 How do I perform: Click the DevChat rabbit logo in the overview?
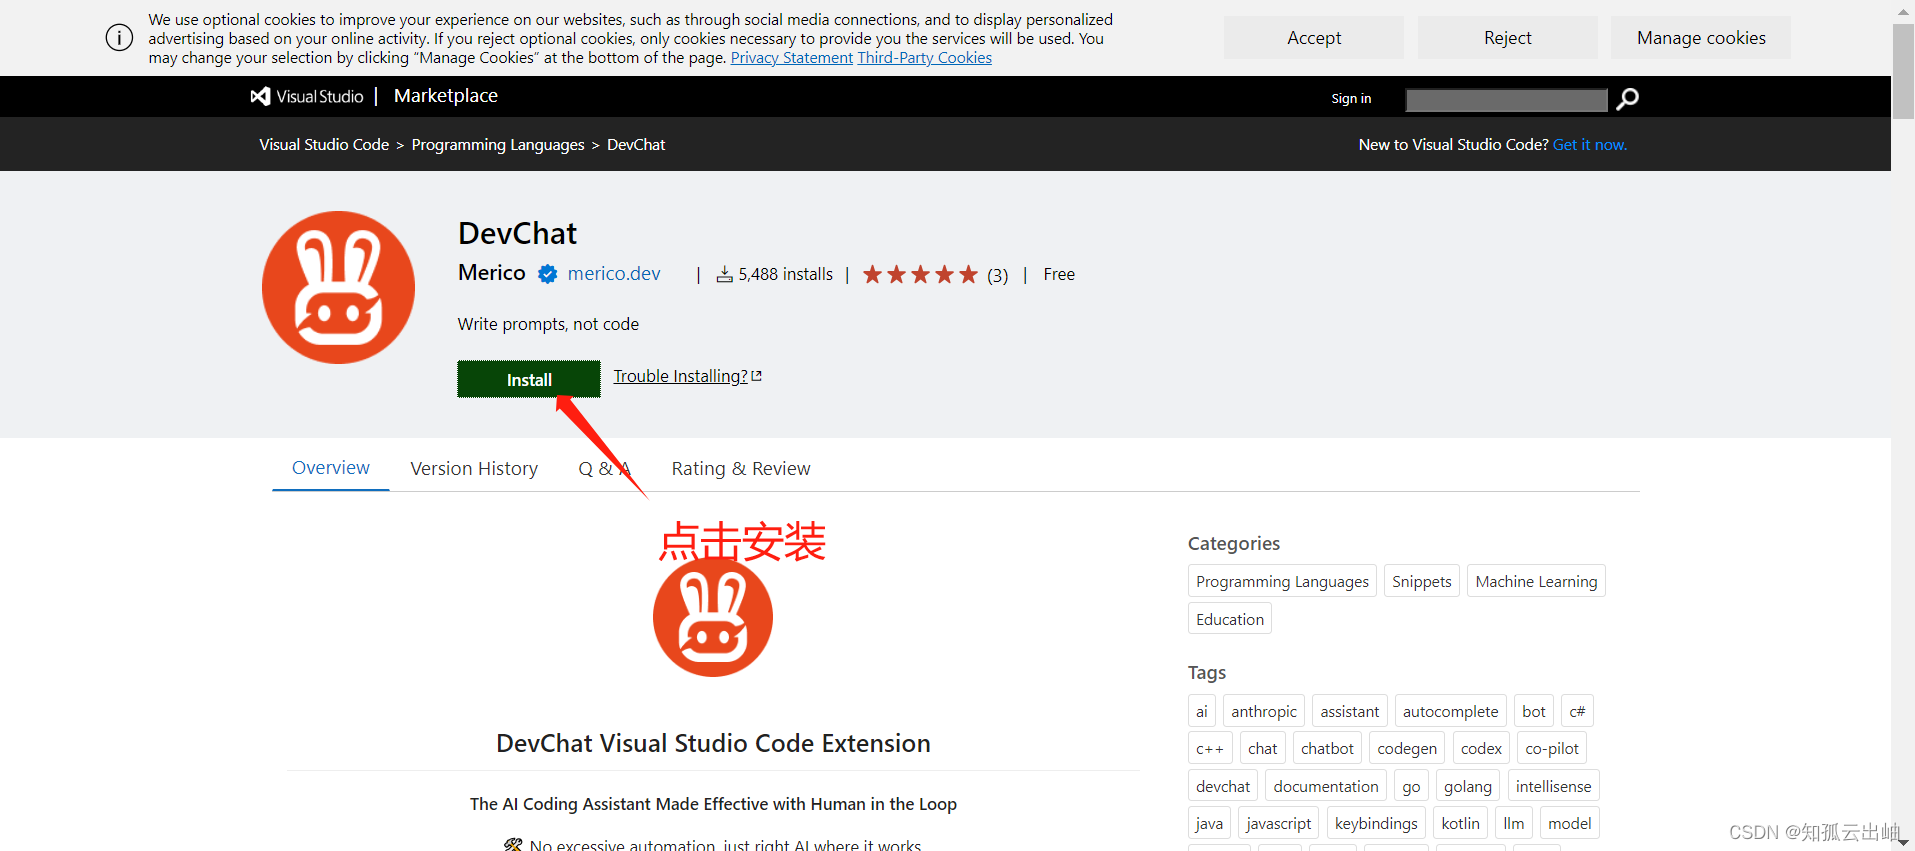[713, 617]
